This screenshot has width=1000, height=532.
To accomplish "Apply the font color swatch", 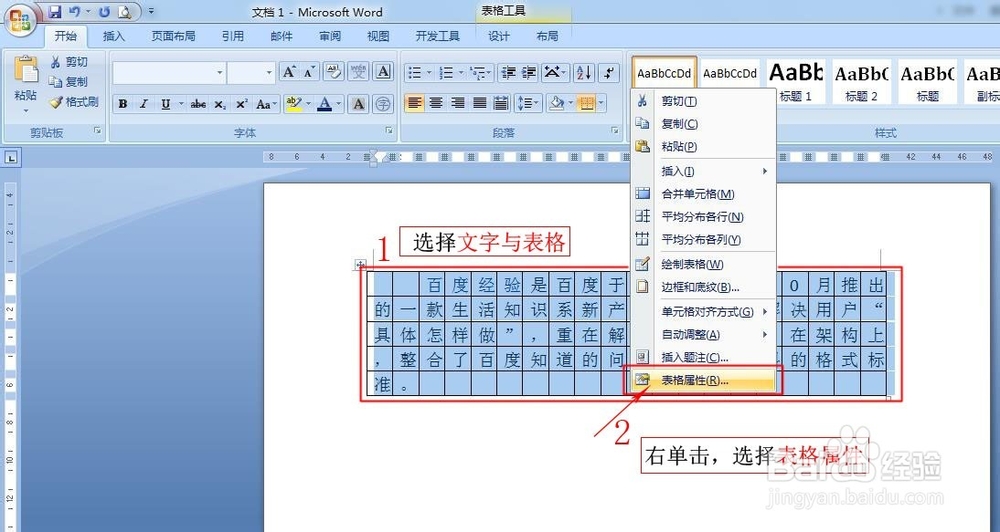I will [325, 103].
